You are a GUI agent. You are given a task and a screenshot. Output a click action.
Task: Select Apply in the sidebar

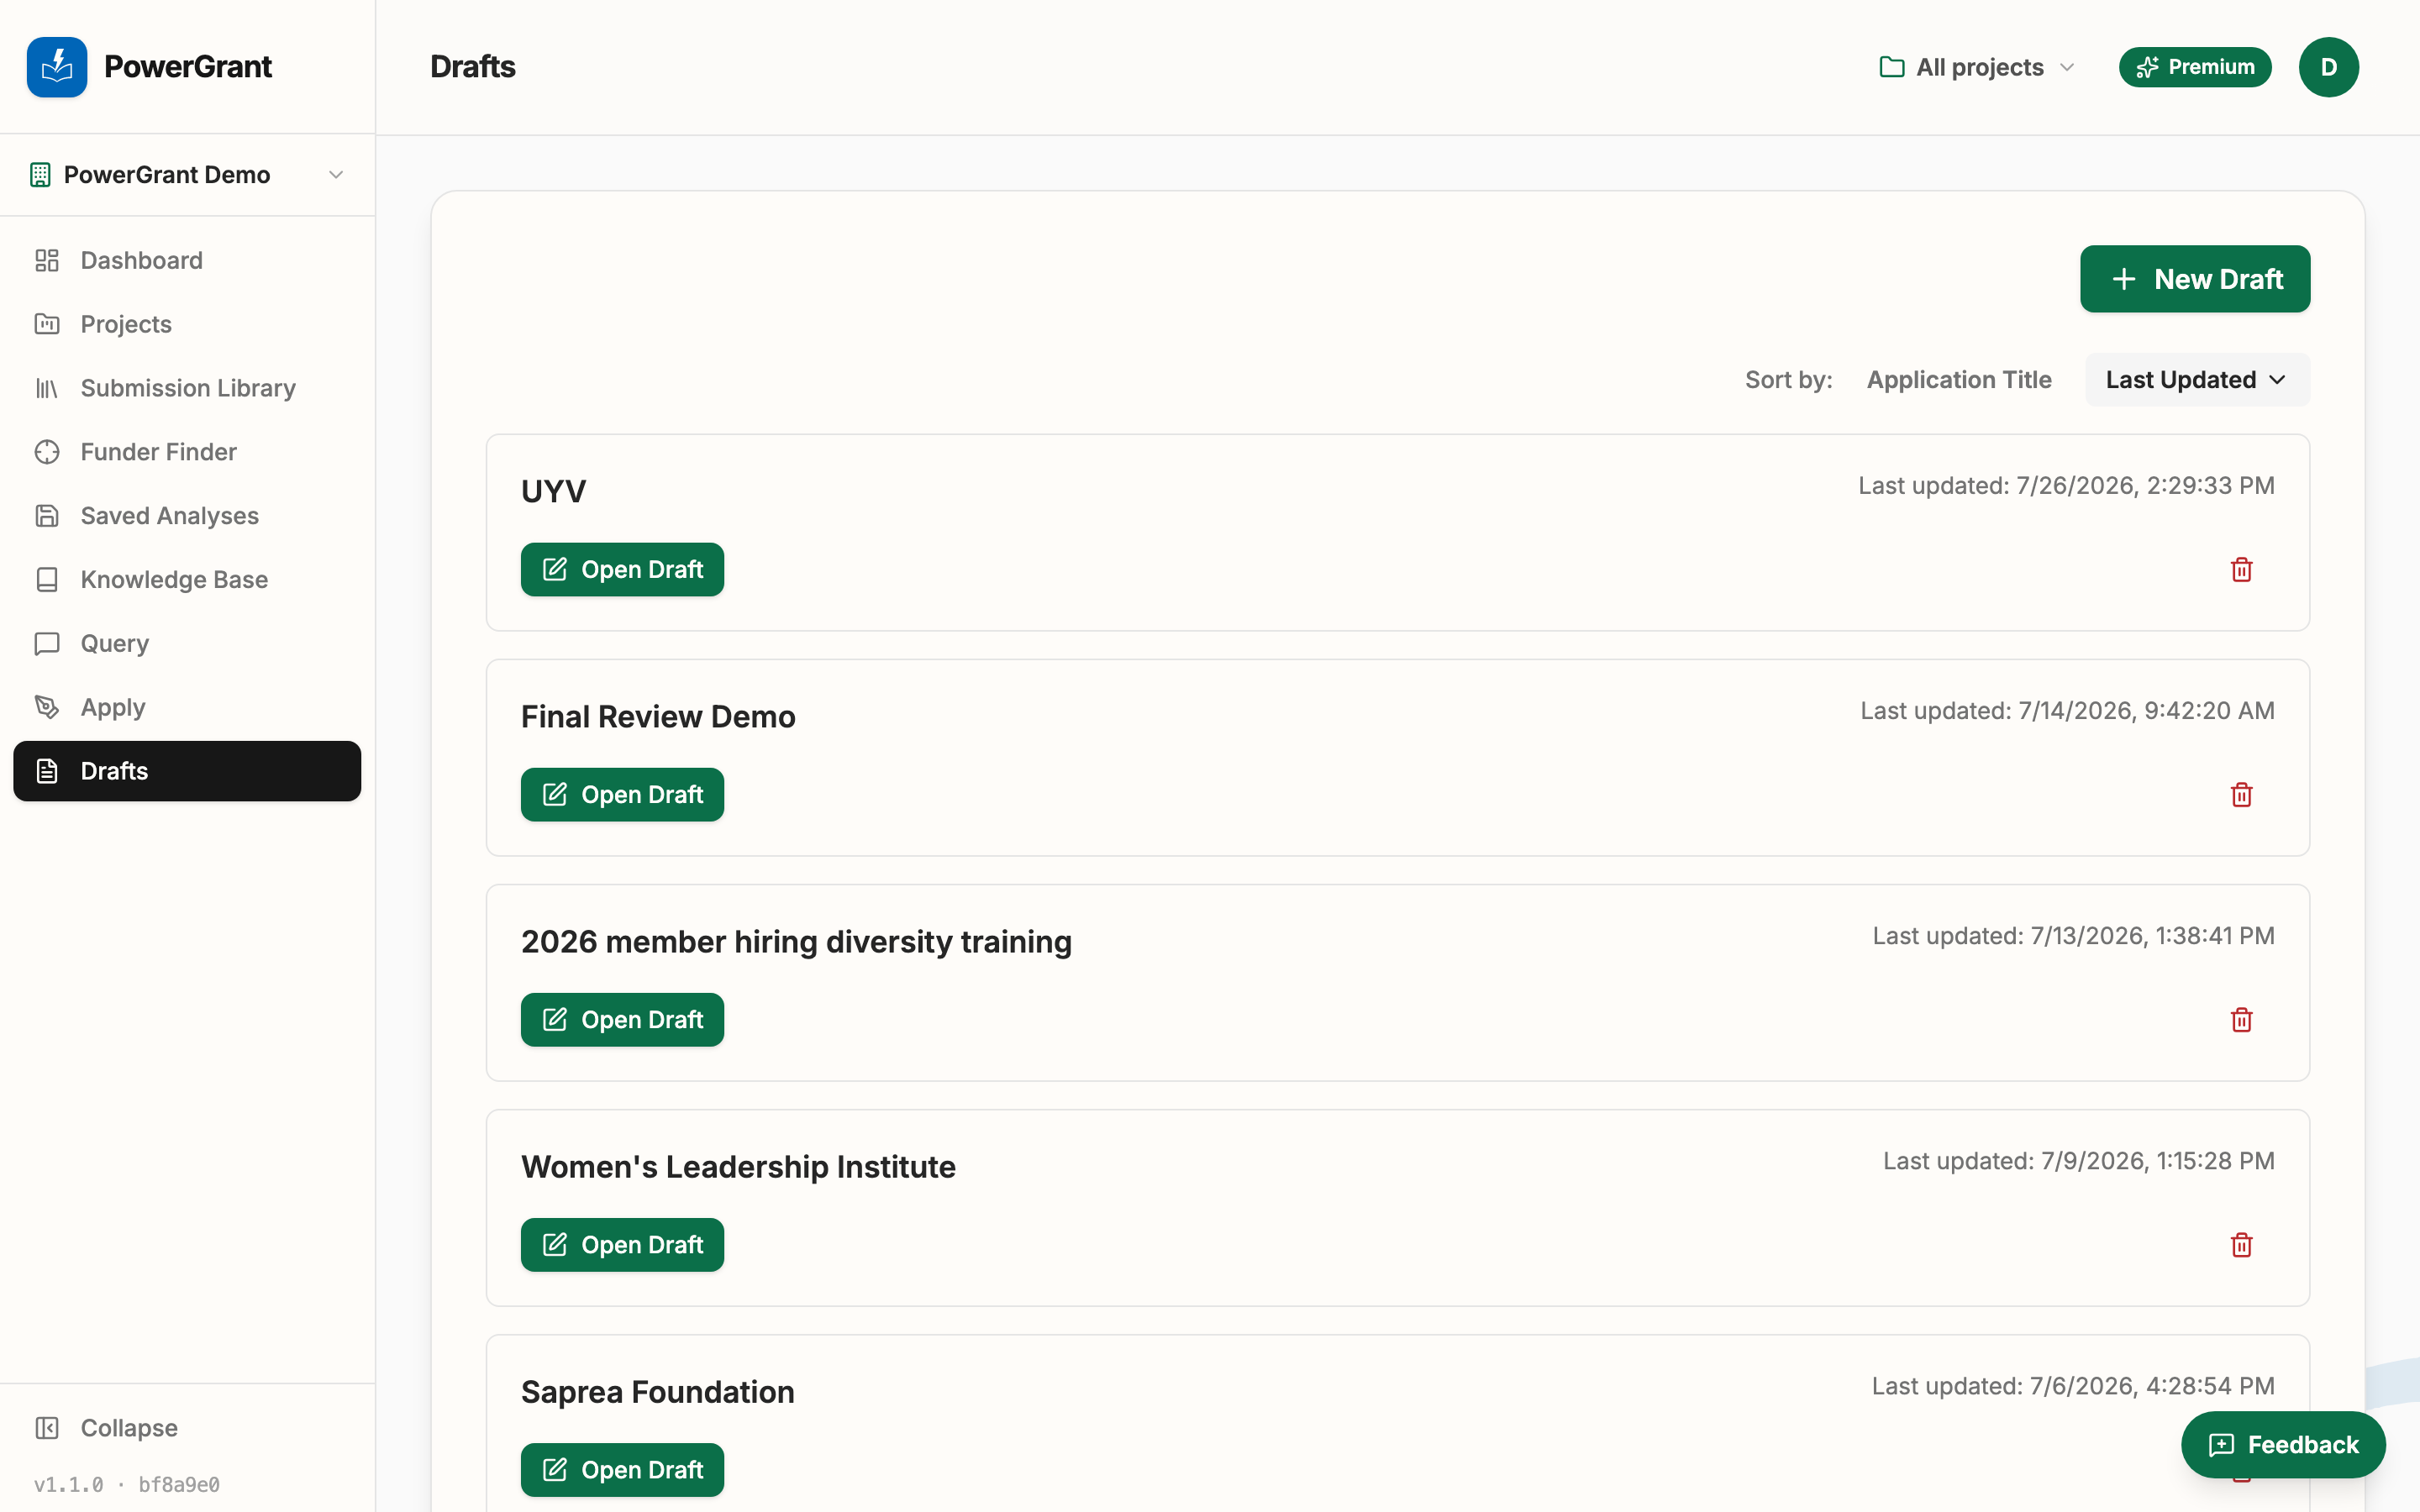(x=187, y=707)
